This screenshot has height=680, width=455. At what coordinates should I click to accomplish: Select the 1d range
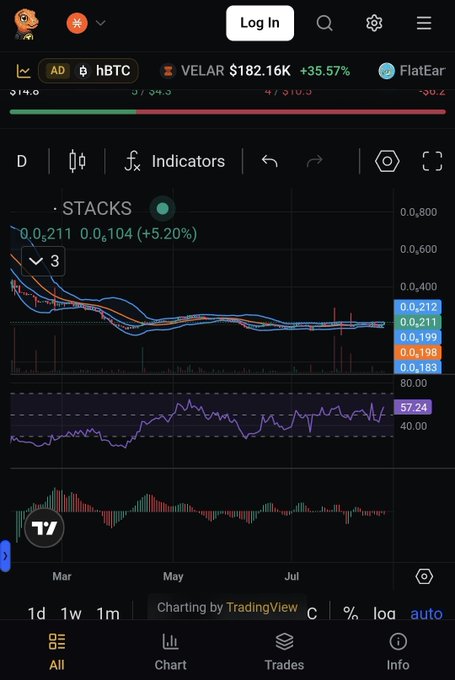coord(36,613)
